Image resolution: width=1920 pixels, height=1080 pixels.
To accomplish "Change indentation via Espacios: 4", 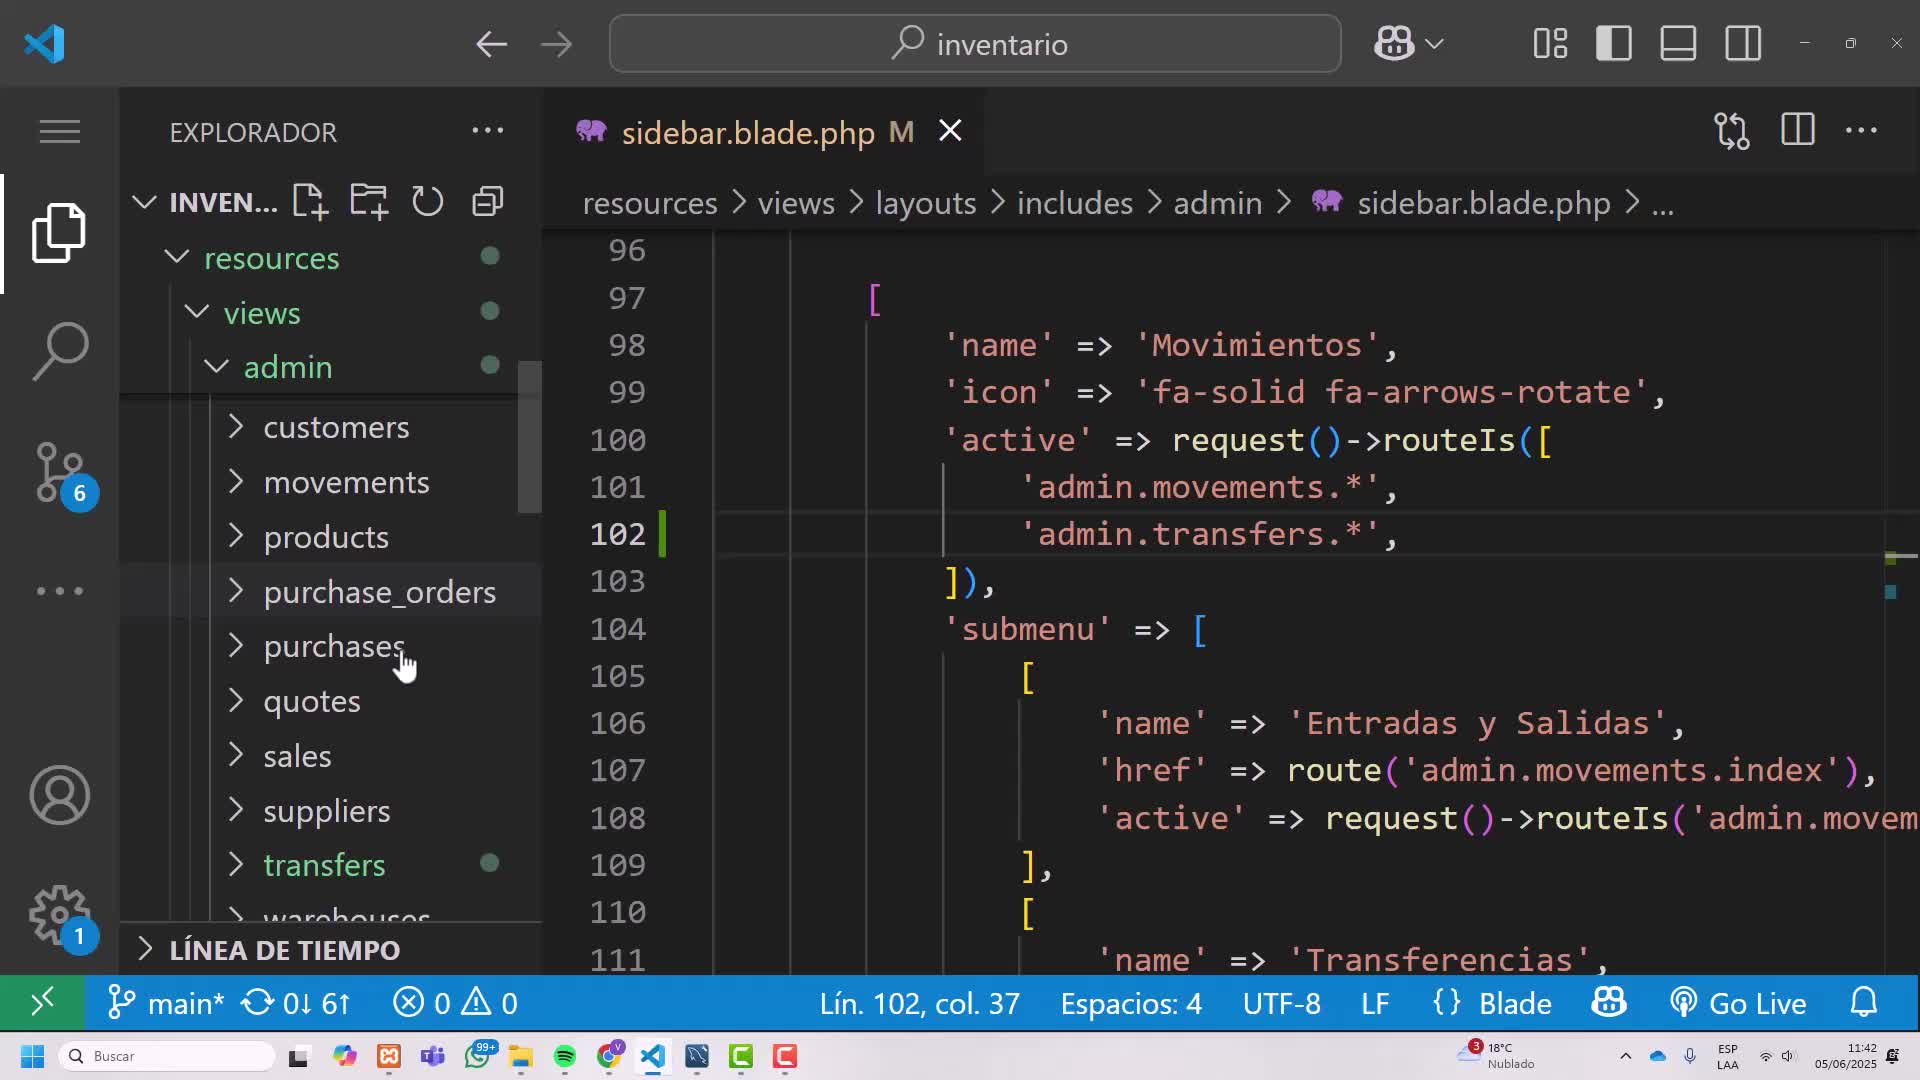I will pyautogui.click(x=1131, y=1003).
